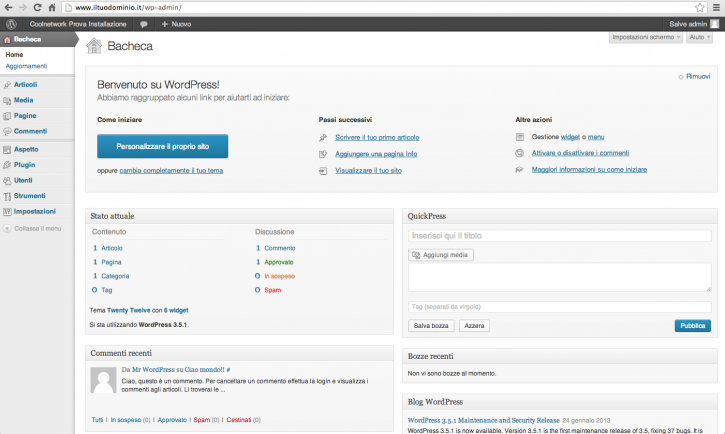Open the Impostazioni menu
This screenshot has height=434, width=725.
tap(35, 211)
